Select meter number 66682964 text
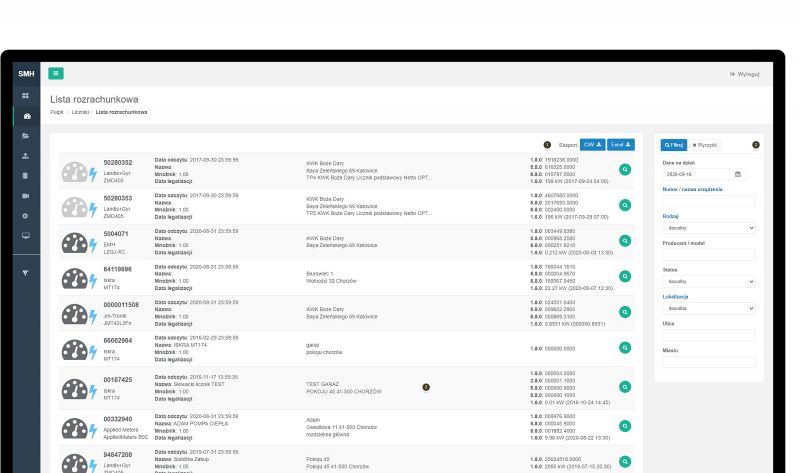 pos(118,340)
